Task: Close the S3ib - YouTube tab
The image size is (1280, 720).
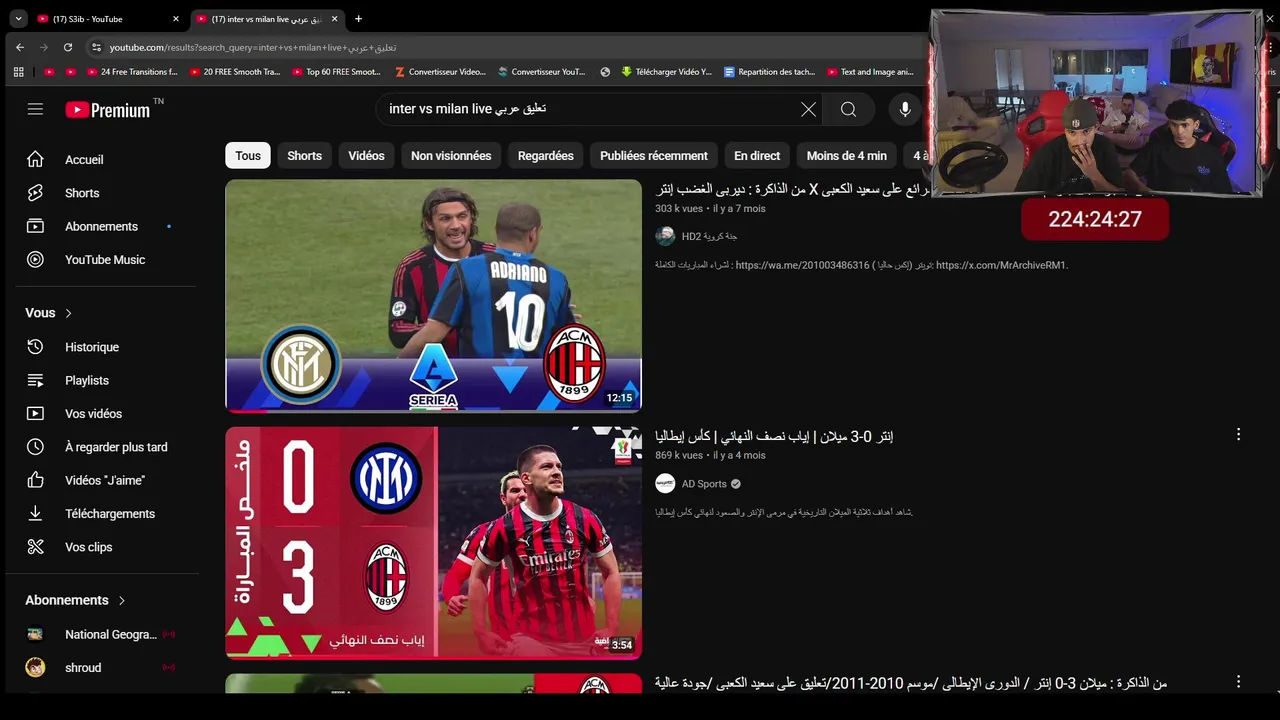Action: (176, 19)
